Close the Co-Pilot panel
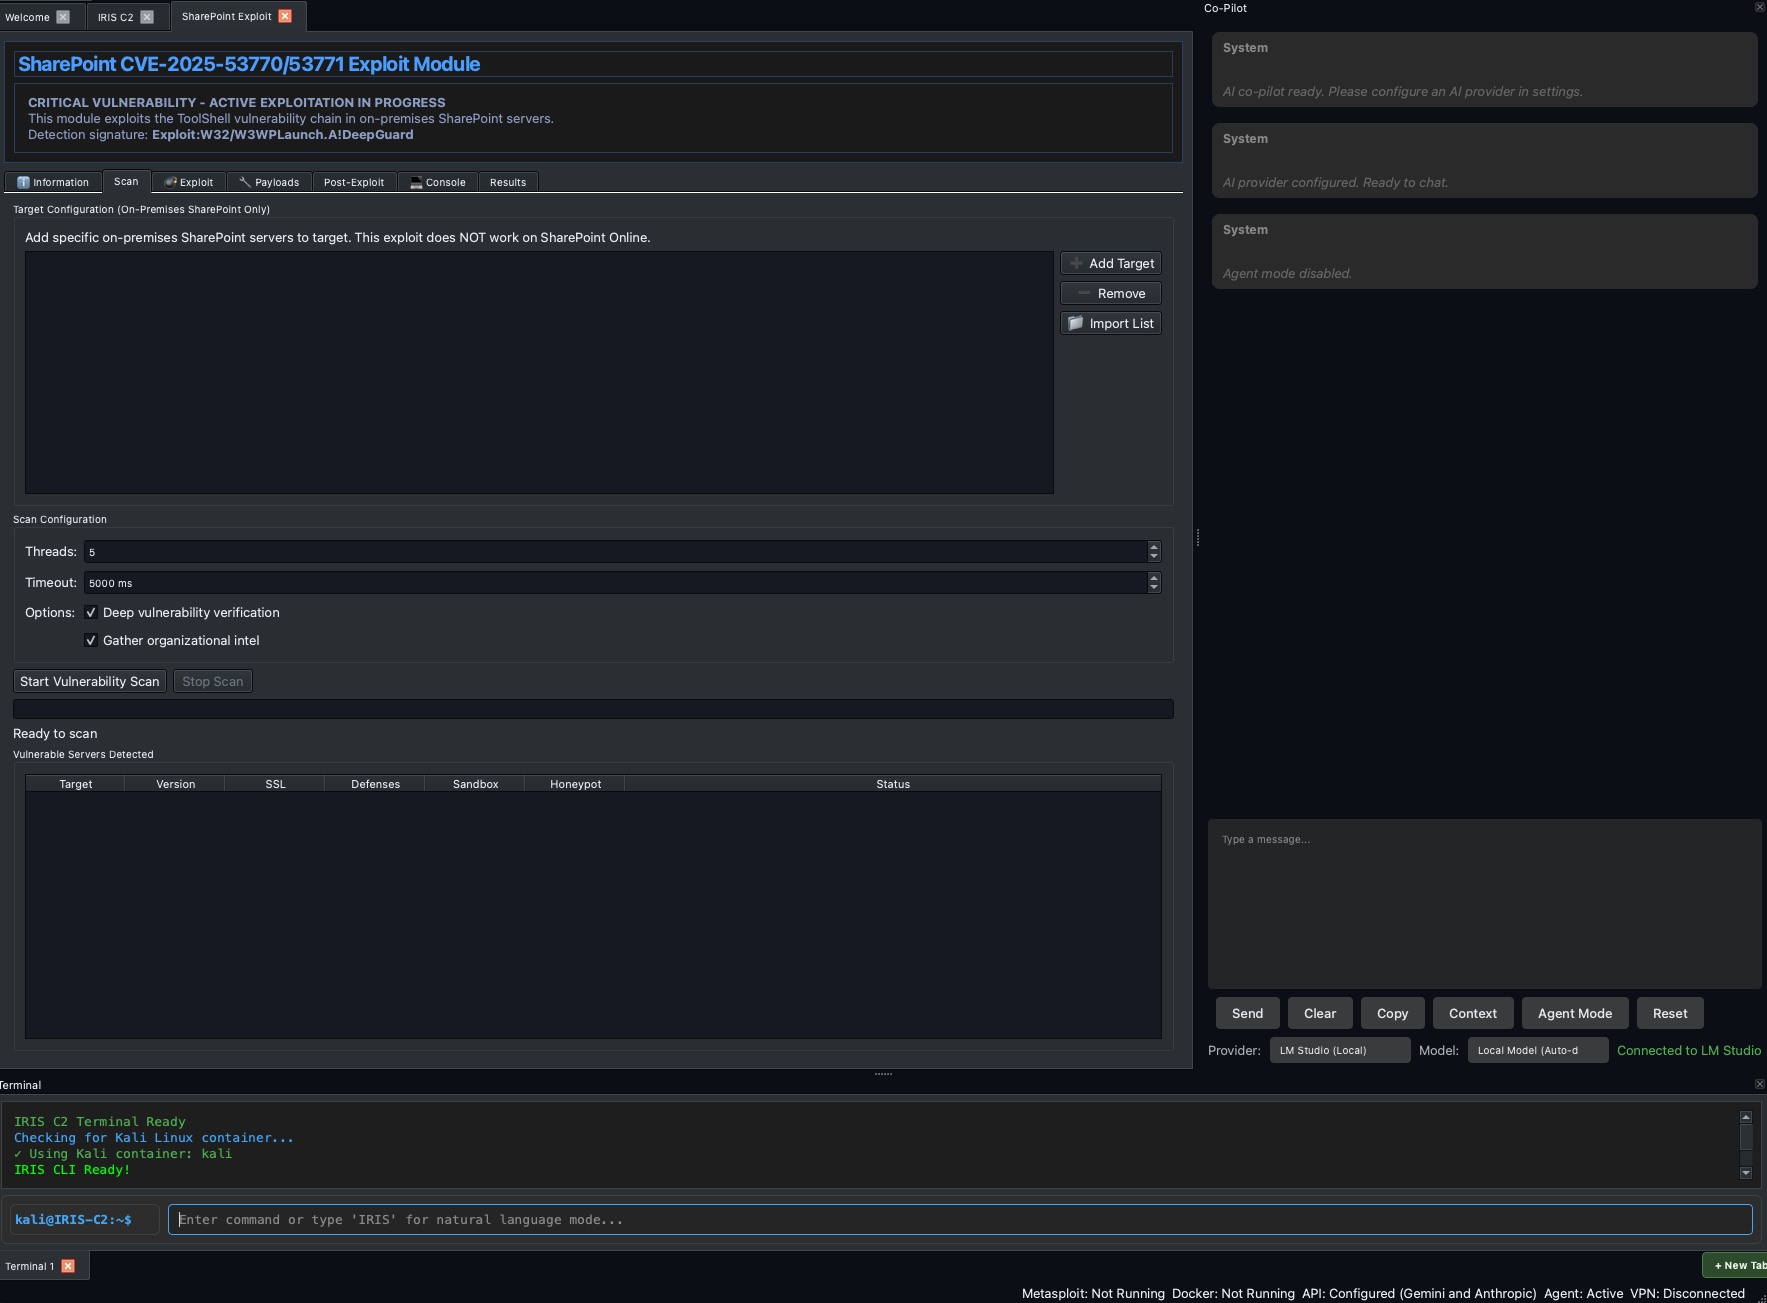1767x1303 pixels. click(1760, 7)
